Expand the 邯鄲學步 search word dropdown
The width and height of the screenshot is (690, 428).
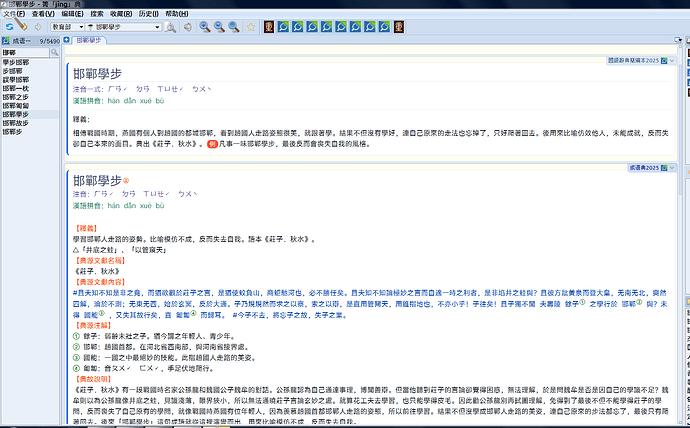(x=157, y=26)
